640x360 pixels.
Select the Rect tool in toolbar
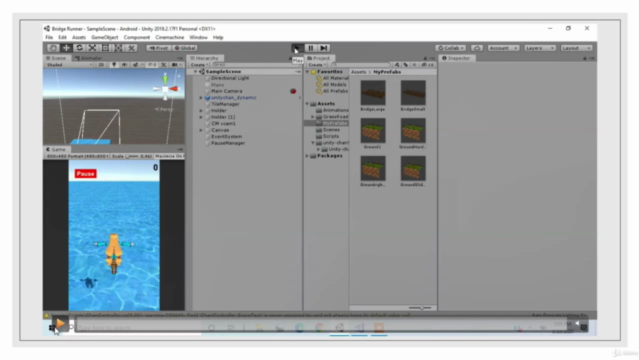click(x=105, y=48)
